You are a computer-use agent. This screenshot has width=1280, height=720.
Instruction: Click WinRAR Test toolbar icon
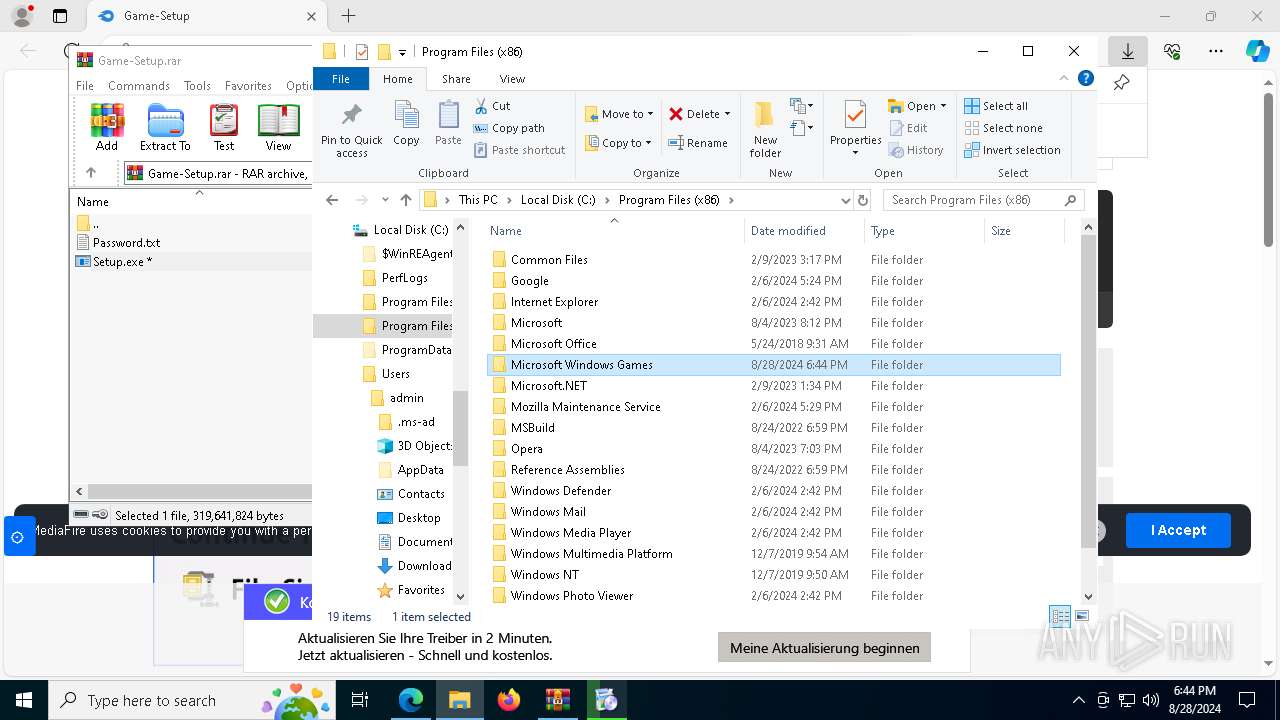click(224, 127)
